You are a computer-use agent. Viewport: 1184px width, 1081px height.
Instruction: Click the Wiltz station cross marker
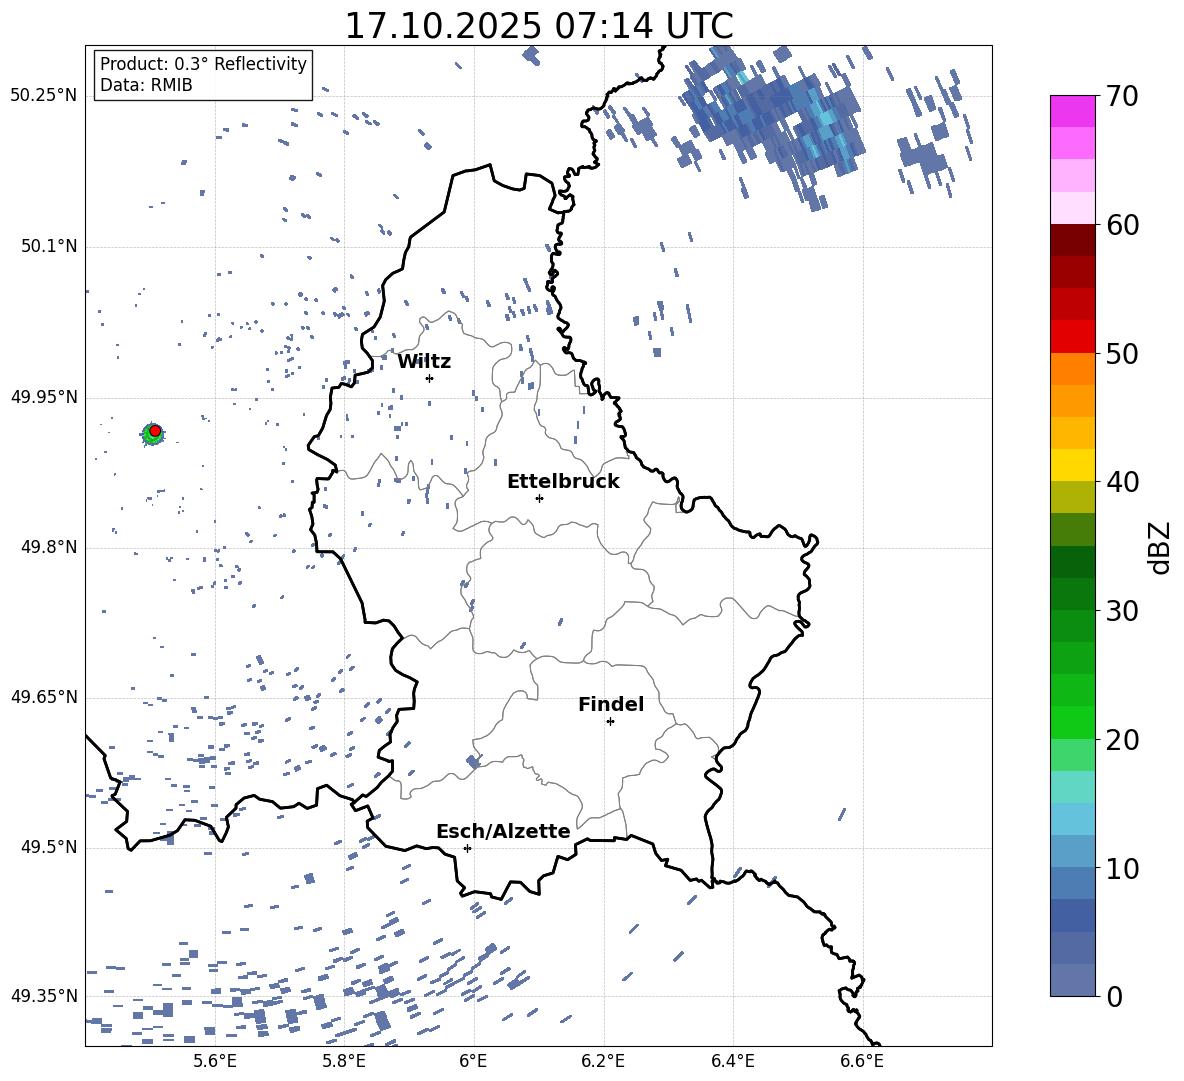click(x=429, y=378)
